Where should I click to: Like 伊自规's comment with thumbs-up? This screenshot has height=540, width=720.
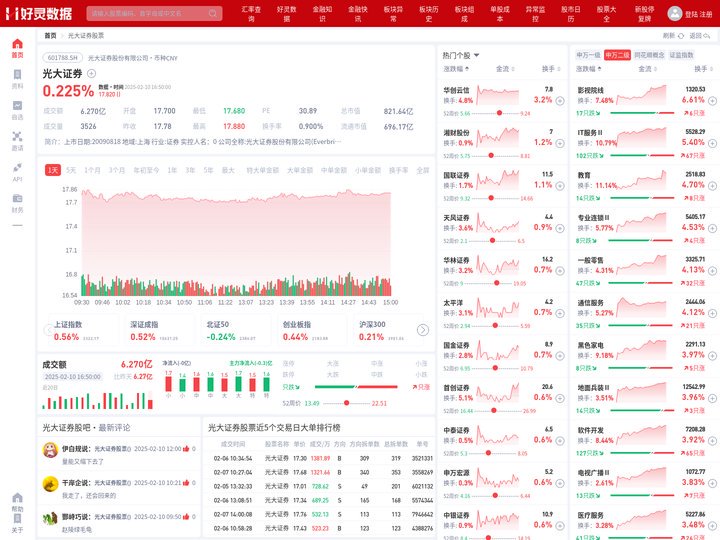coord(186,449)
